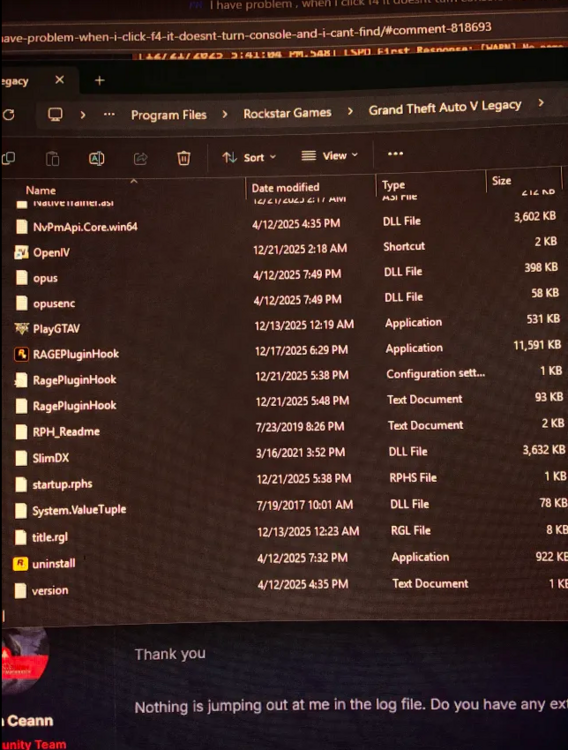The image size is (568, 750).
Task: Click the Delete trash can icon
Action: tap(184, 158)
